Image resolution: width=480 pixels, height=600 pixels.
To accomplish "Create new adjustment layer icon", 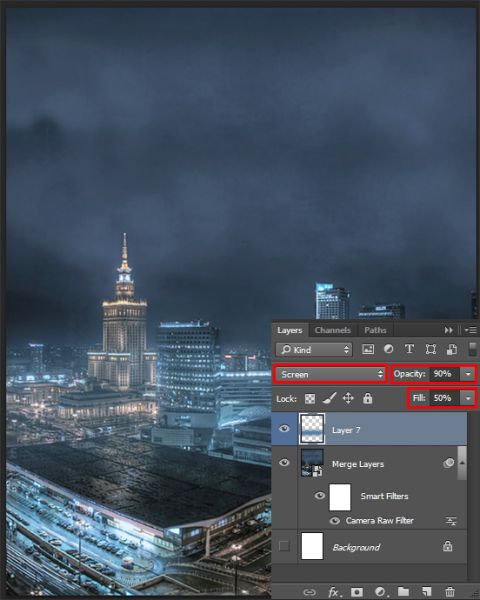I will [x=380, y=592].
